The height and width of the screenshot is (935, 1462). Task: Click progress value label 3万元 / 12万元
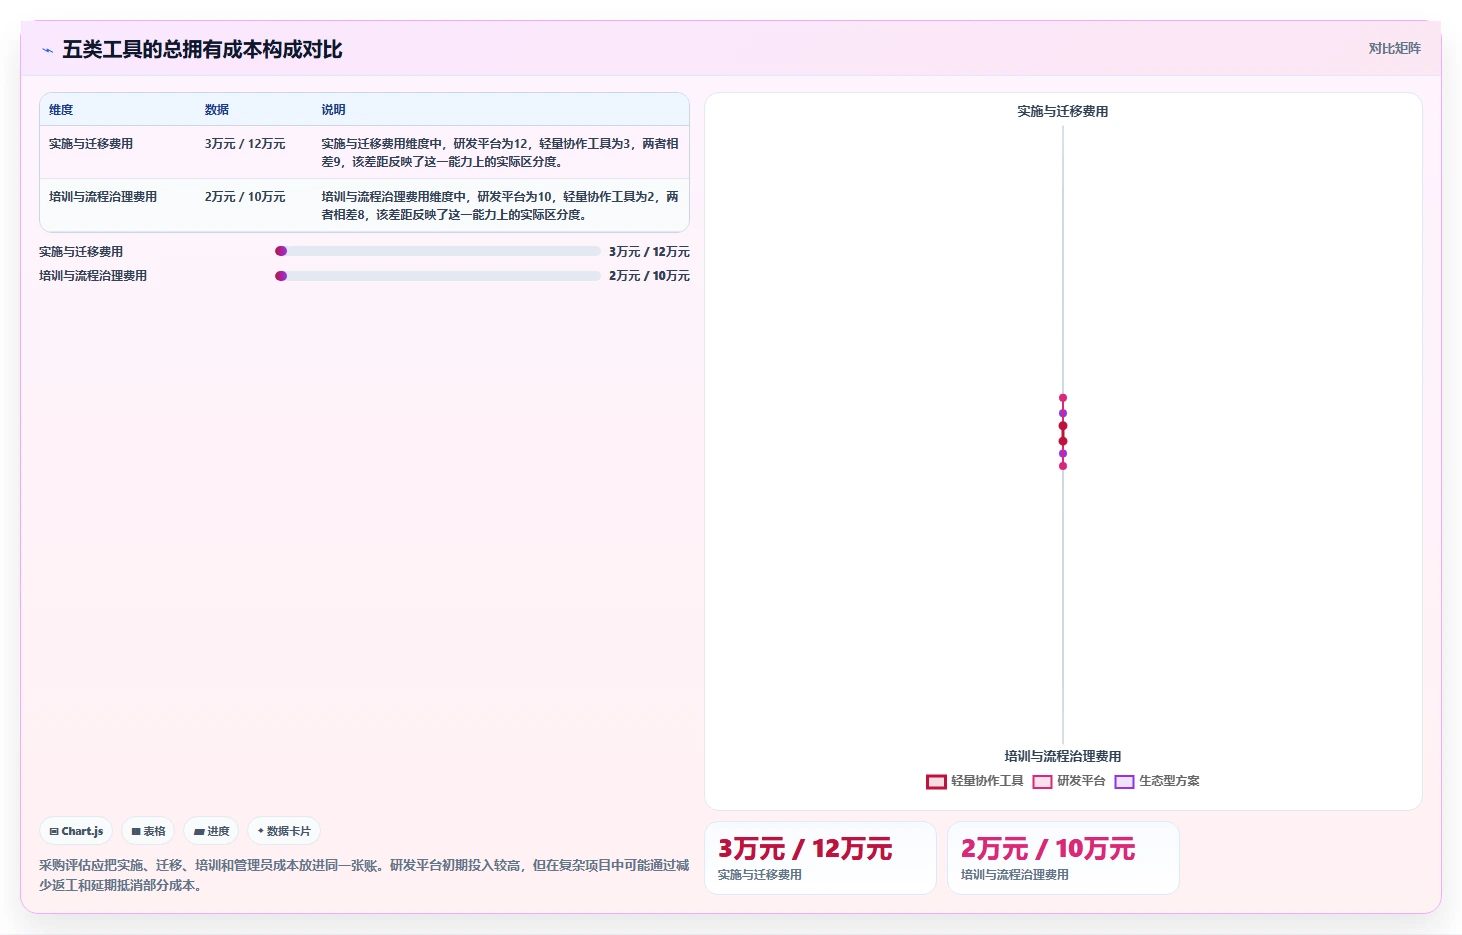pyautogui.click(x=649, y=252)
